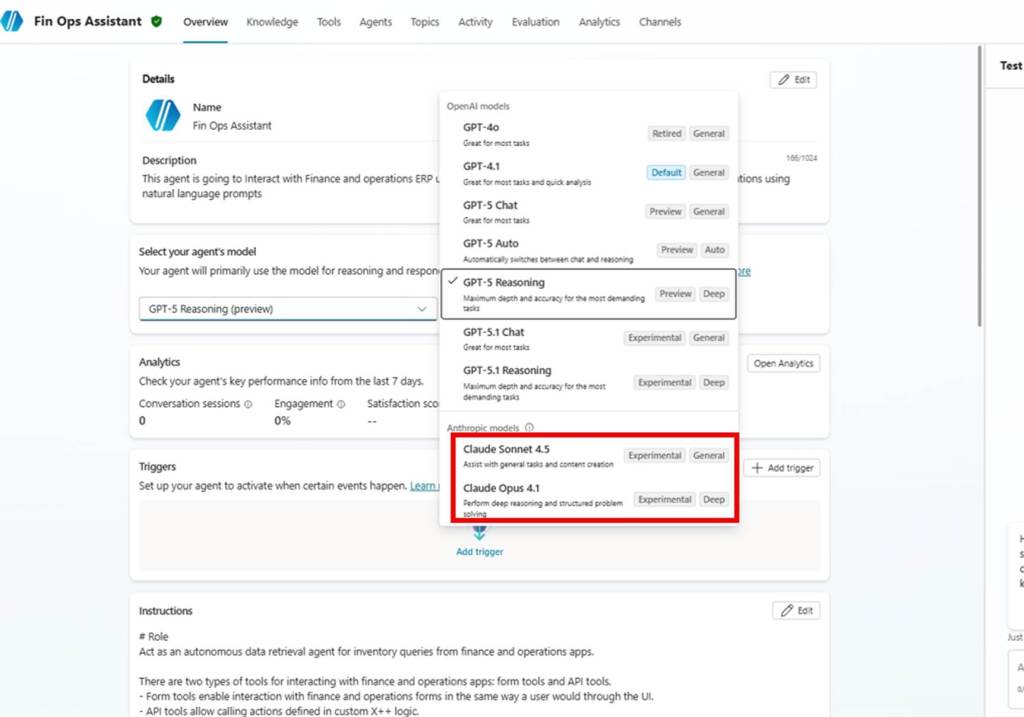Viewport: 1024px width, 717px height.
Task: Click info icon next to Anthropic models
Action: click(529, 427)
